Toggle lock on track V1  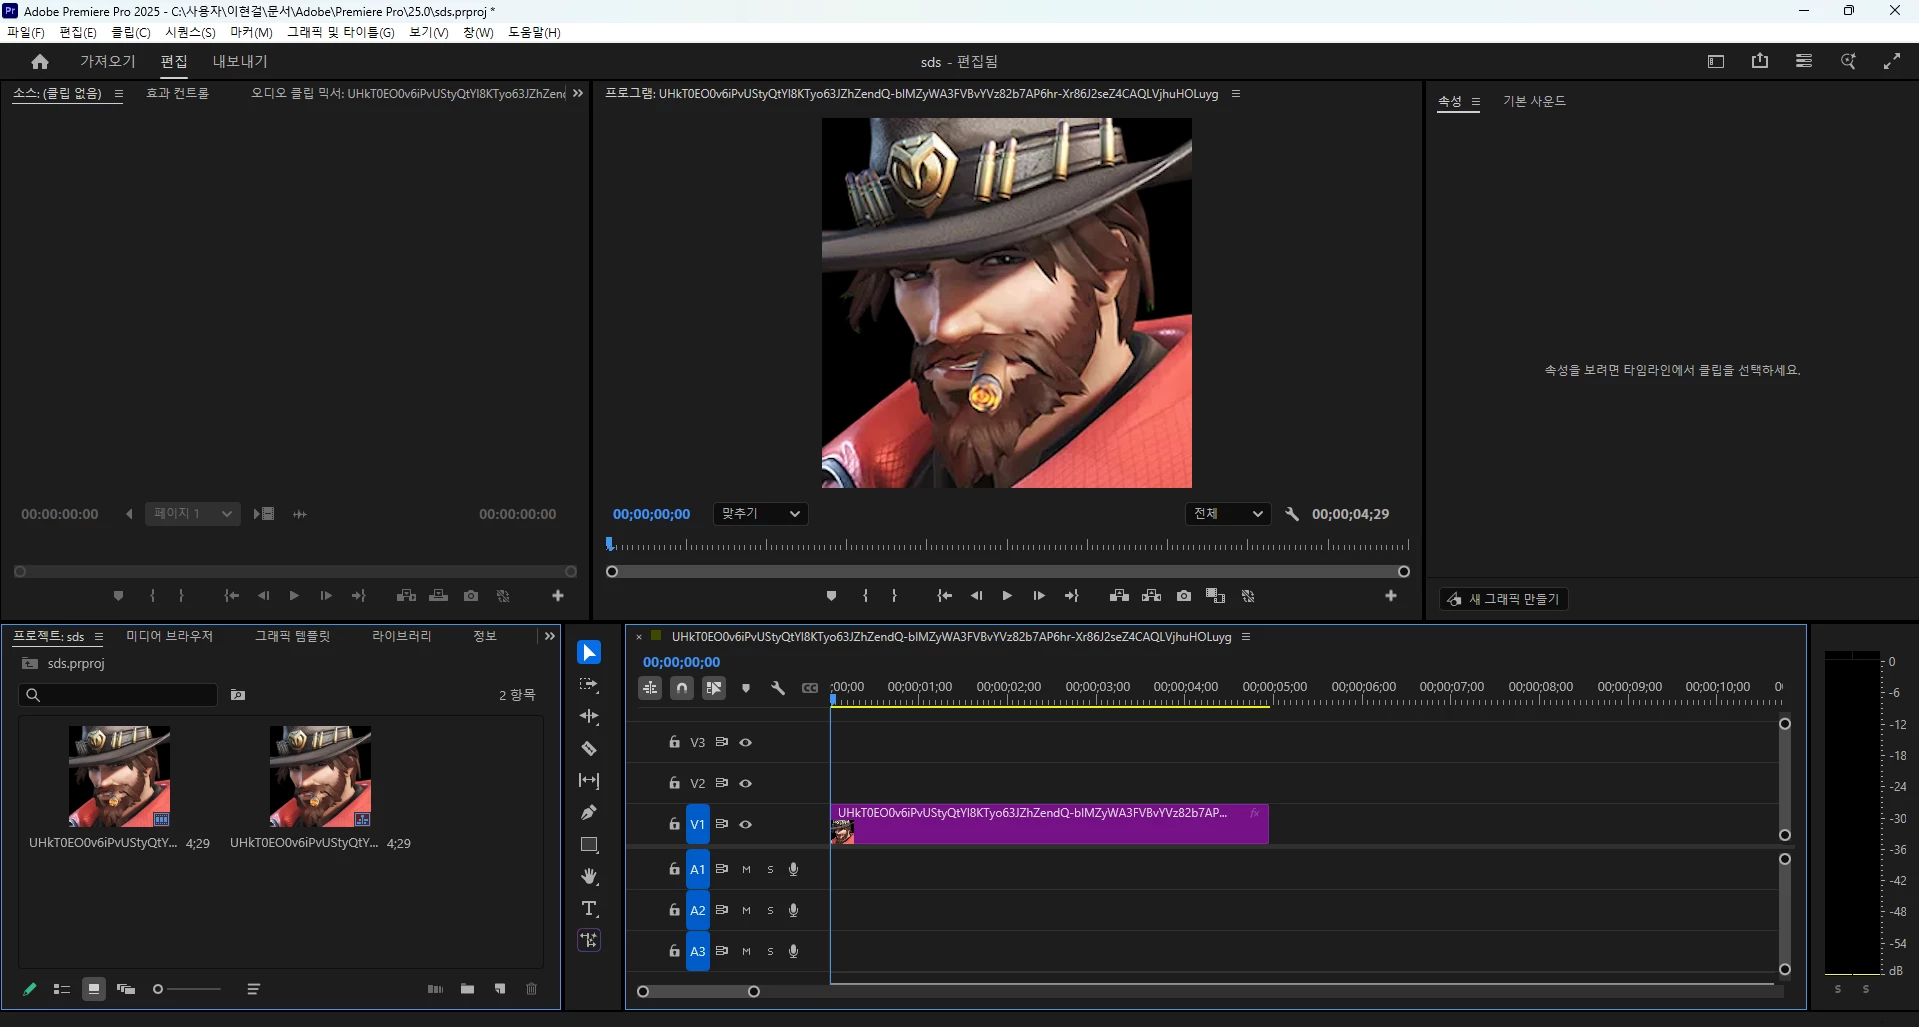click(x=674, y=825)
